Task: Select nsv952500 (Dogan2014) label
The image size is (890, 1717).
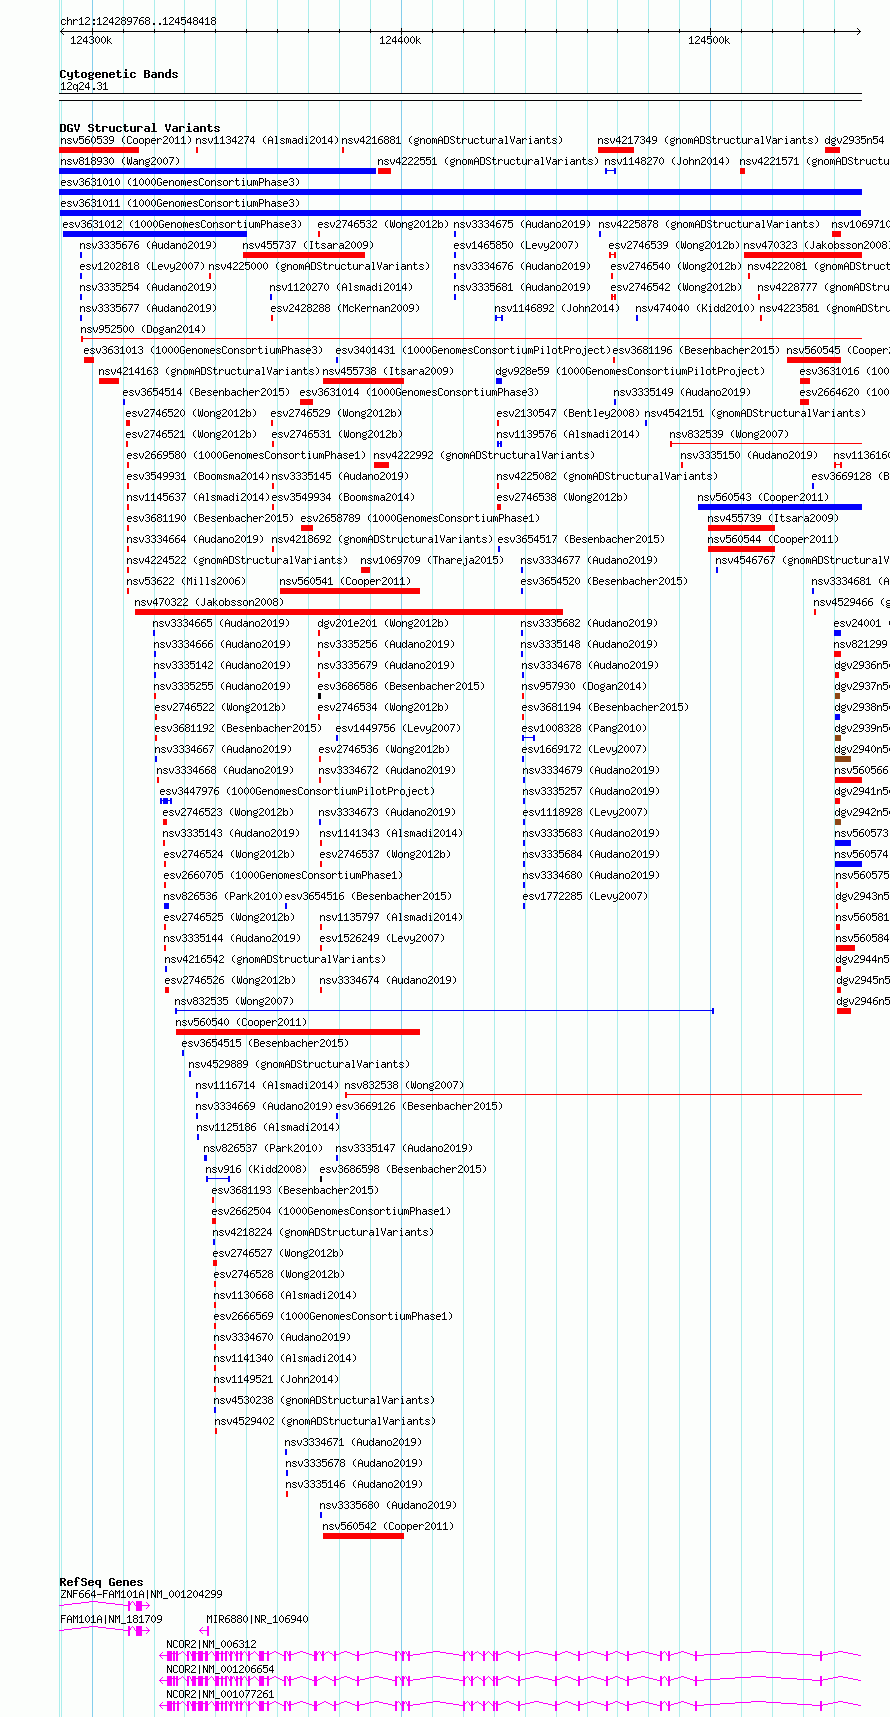Action: (143, 330)
